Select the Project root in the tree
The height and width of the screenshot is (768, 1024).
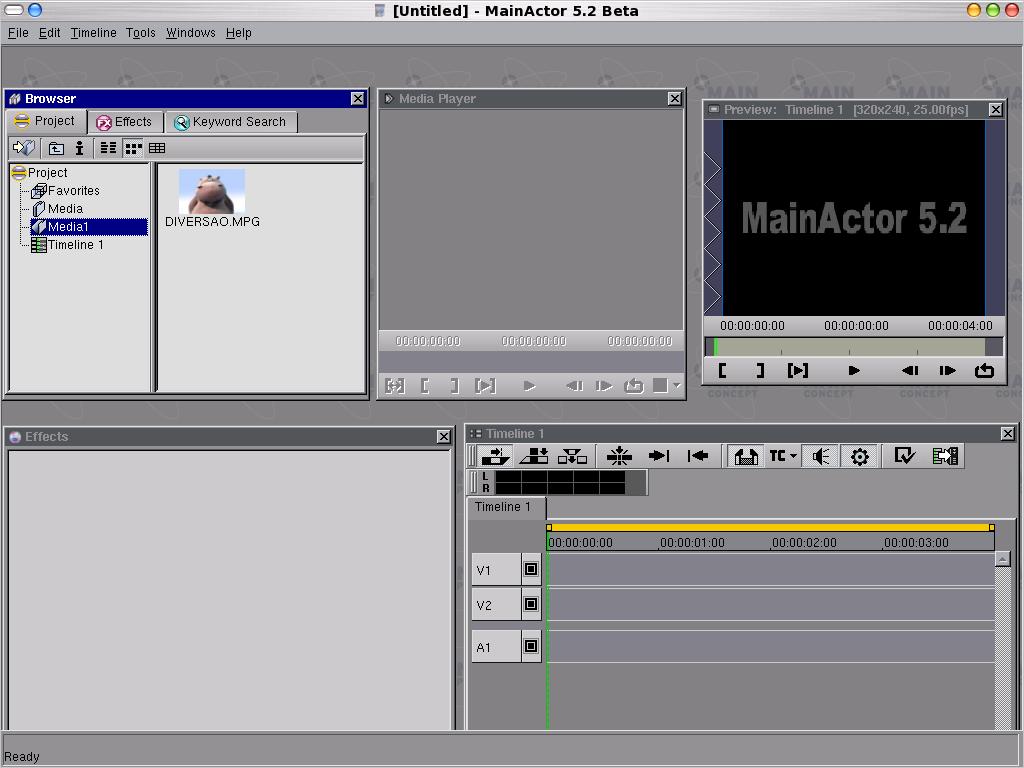pyautogui.click(x=39, y=172)
